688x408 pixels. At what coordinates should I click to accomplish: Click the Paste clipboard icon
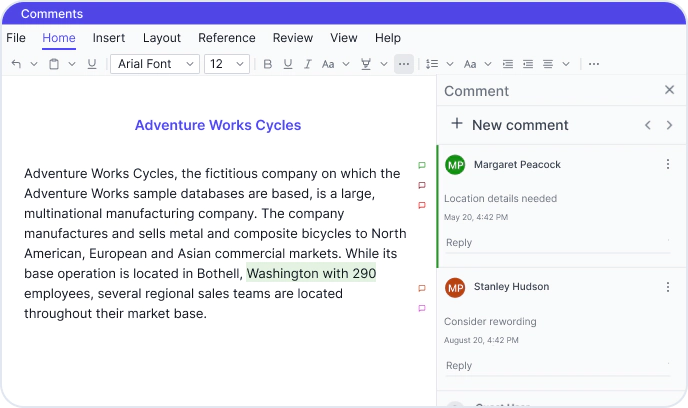click(54, 64)
